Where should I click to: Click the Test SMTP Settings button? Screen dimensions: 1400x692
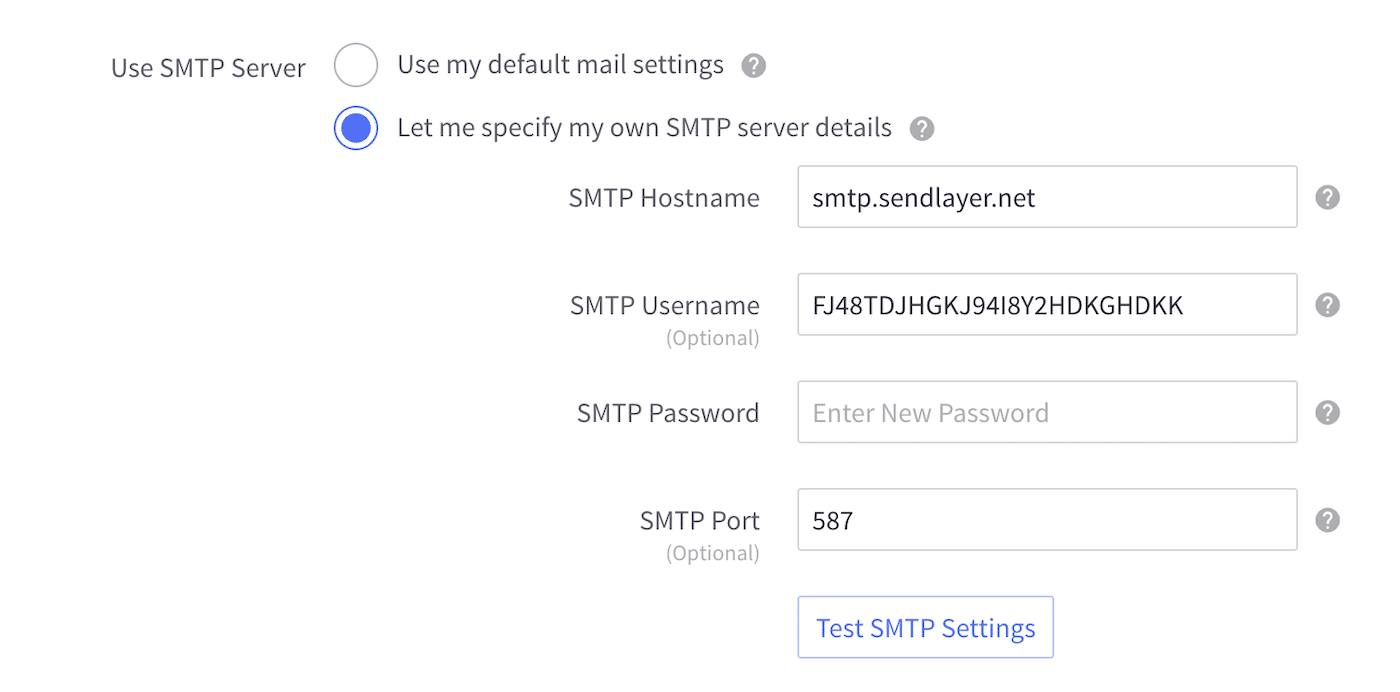point(925,627)
